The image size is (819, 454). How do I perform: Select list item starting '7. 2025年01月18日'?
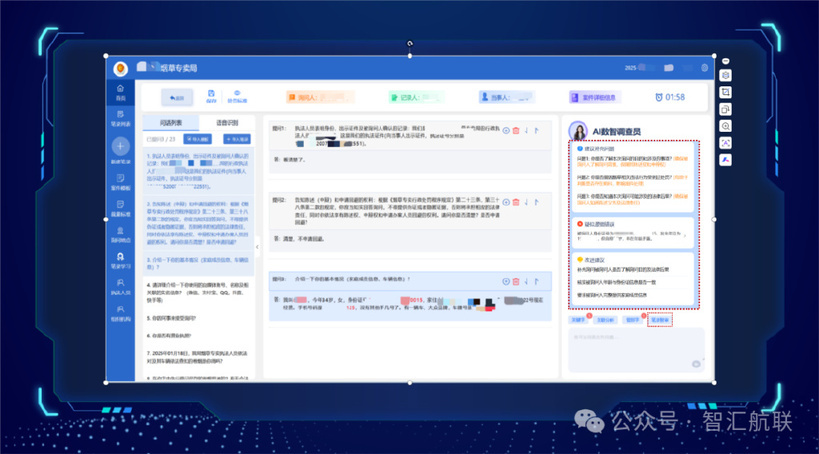tap(198, 357)
